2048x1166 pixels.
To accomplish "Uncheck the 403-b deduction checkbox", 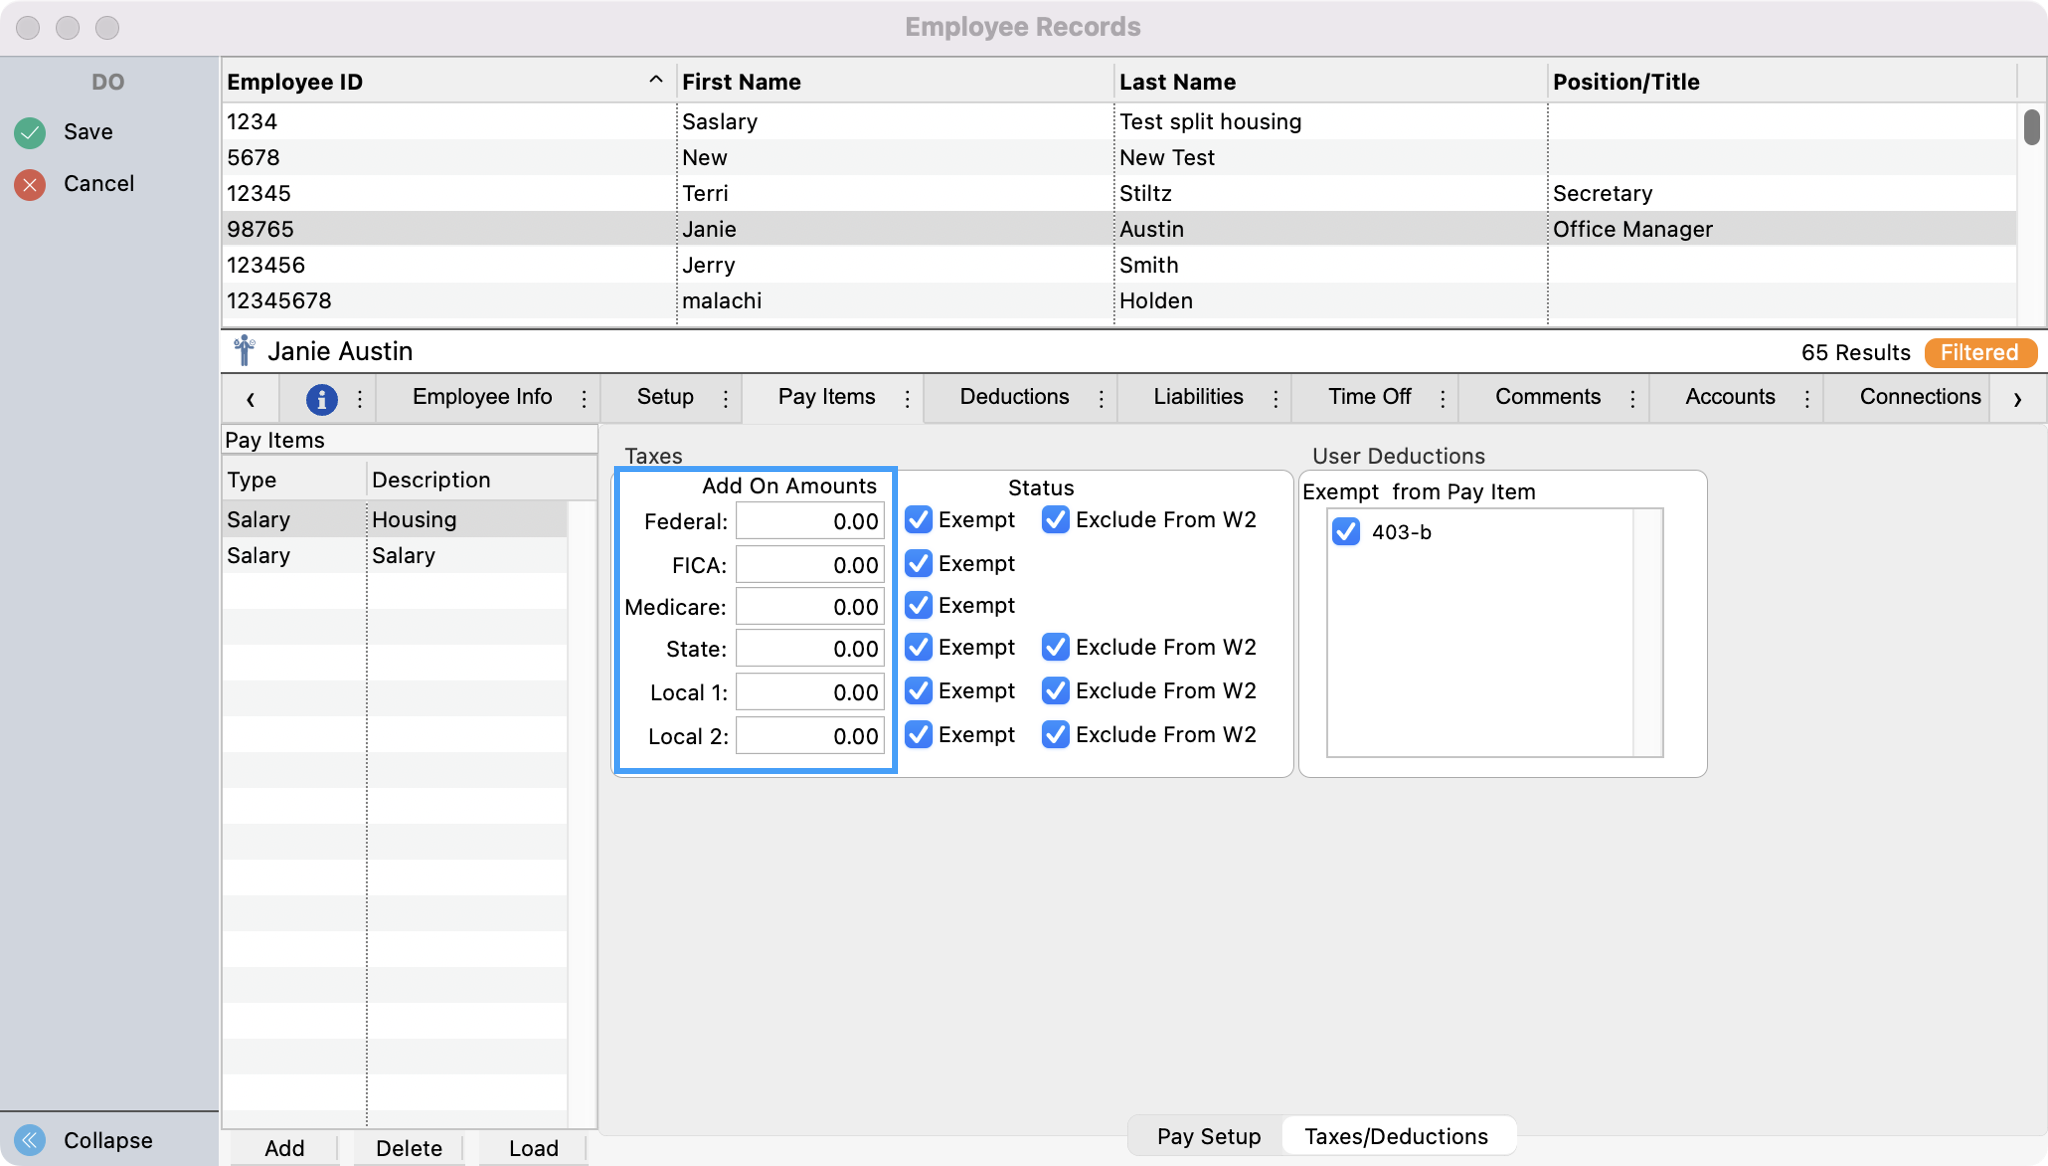I will pos(1346,532).
